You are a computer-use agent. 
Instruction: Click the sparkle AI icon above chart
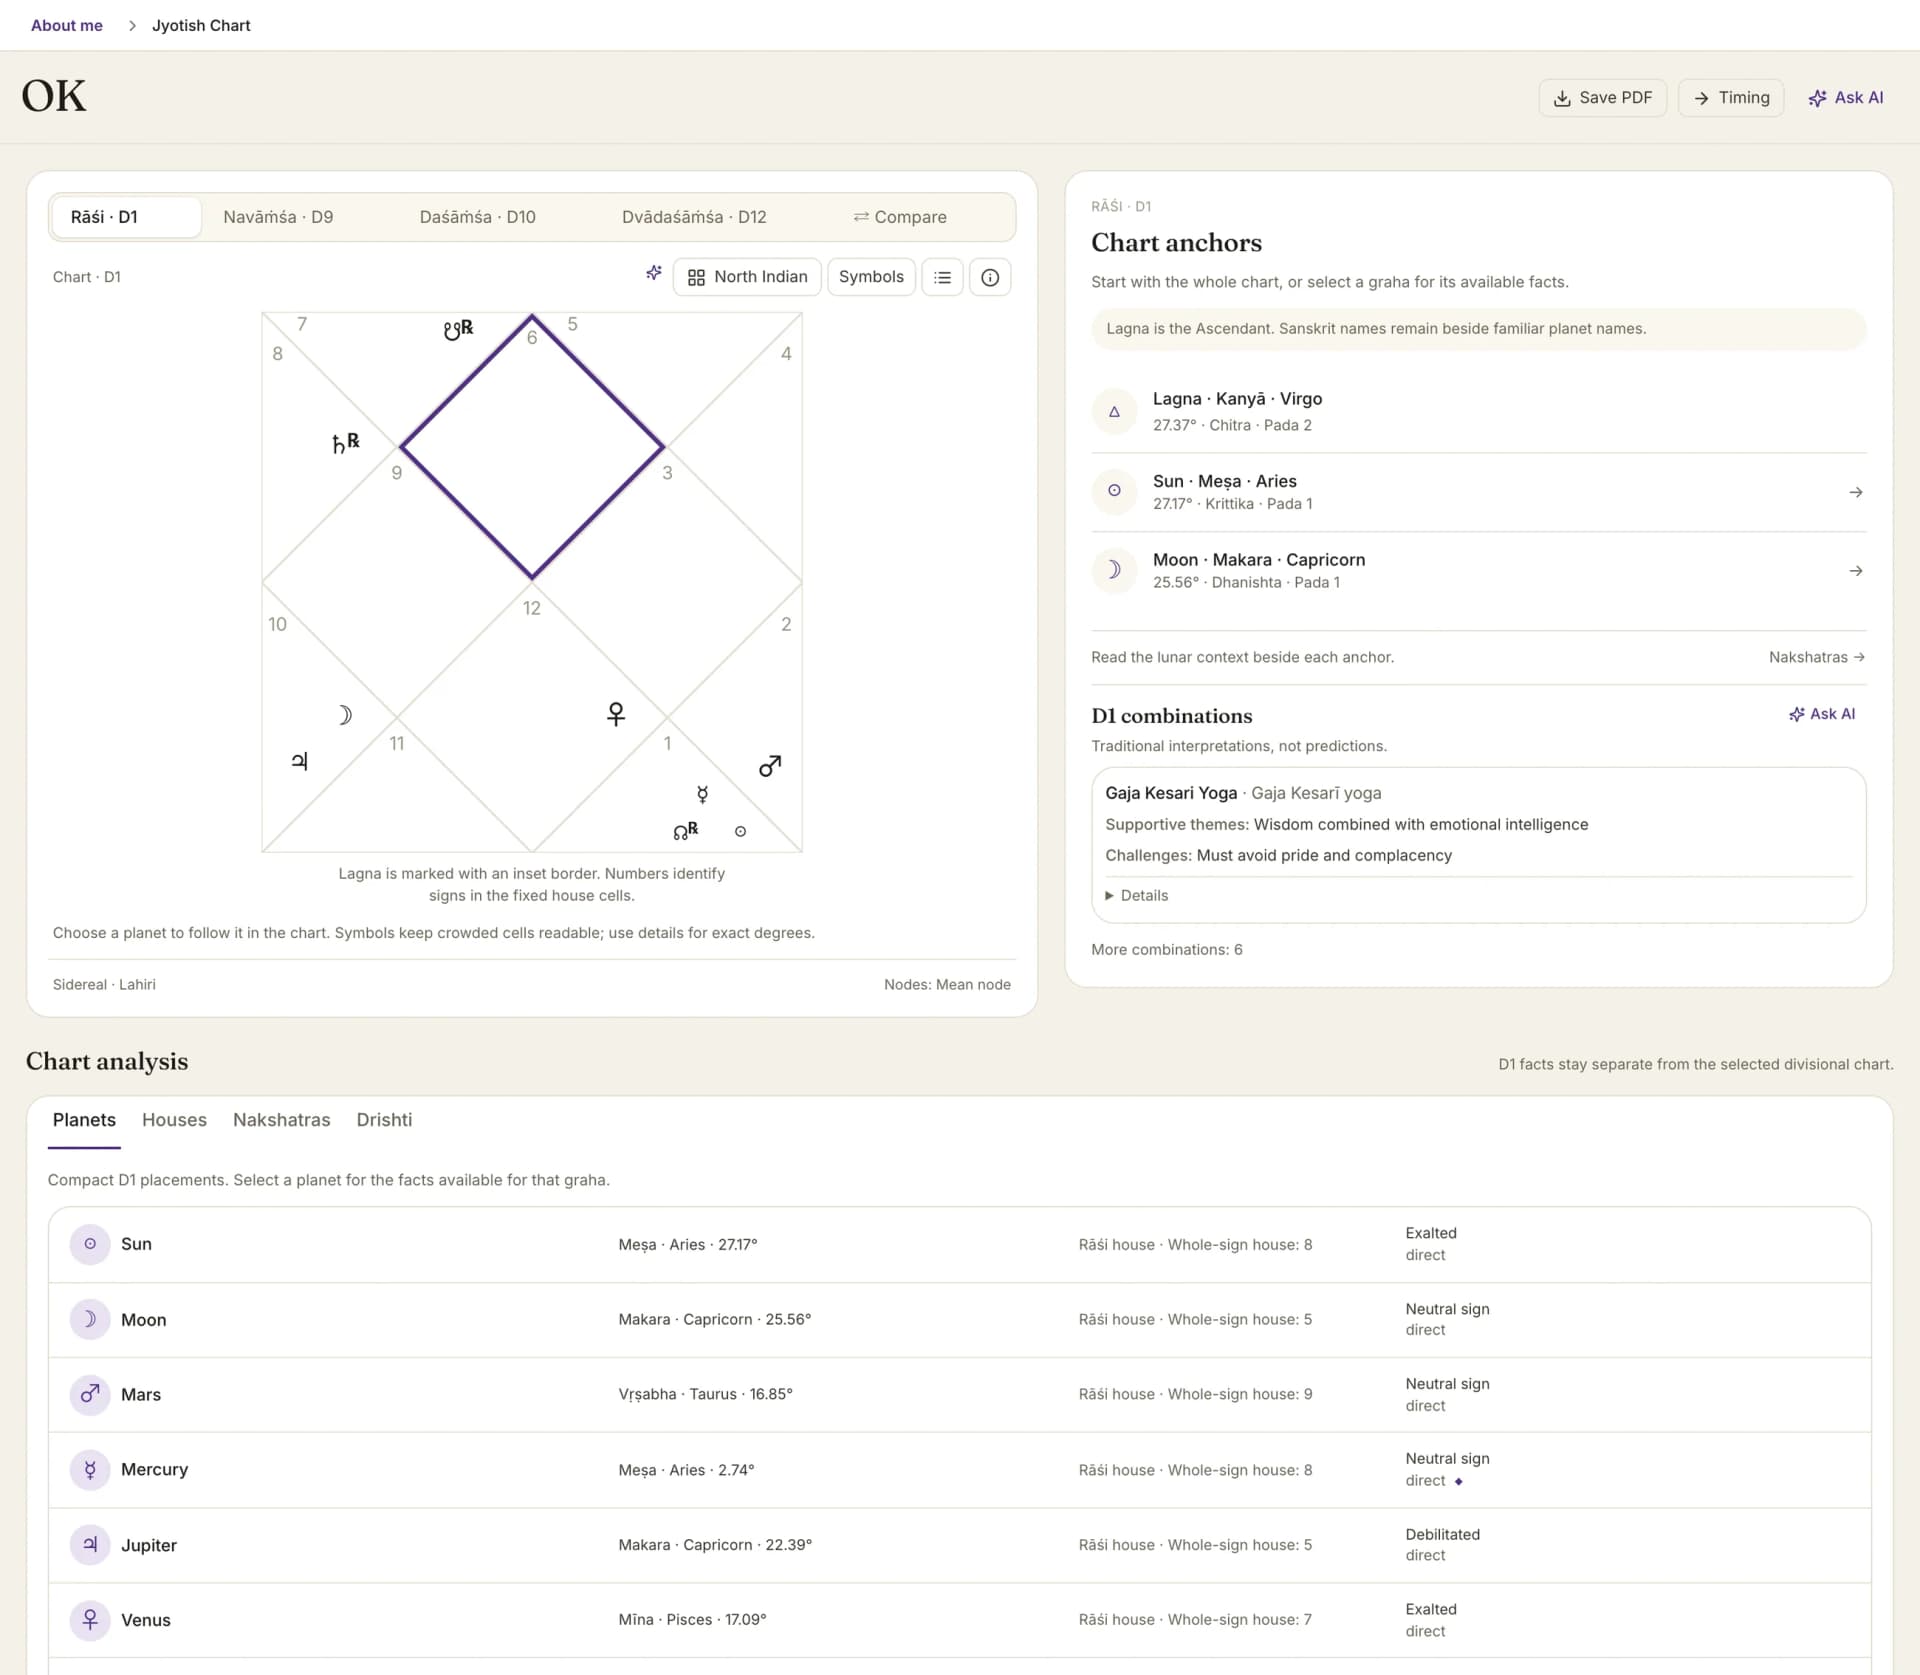(654, 273)
